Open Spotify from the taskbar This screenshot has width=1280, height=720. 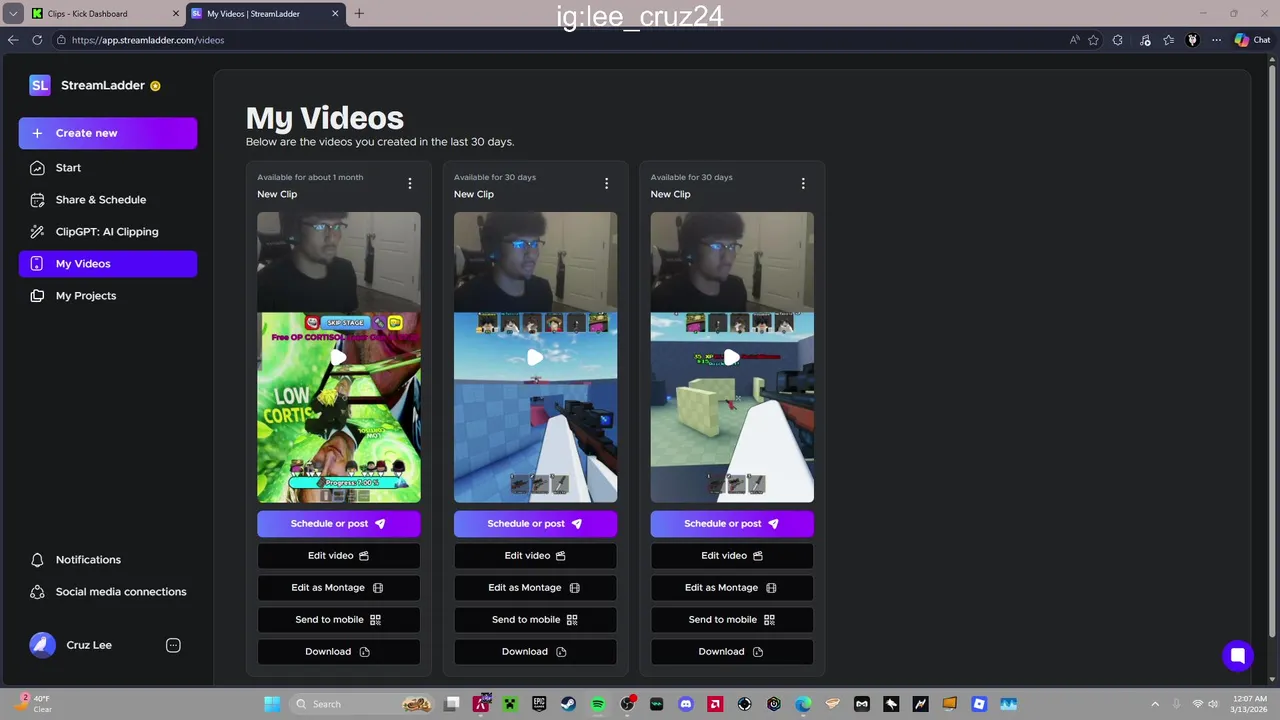(x=598, y=704)
